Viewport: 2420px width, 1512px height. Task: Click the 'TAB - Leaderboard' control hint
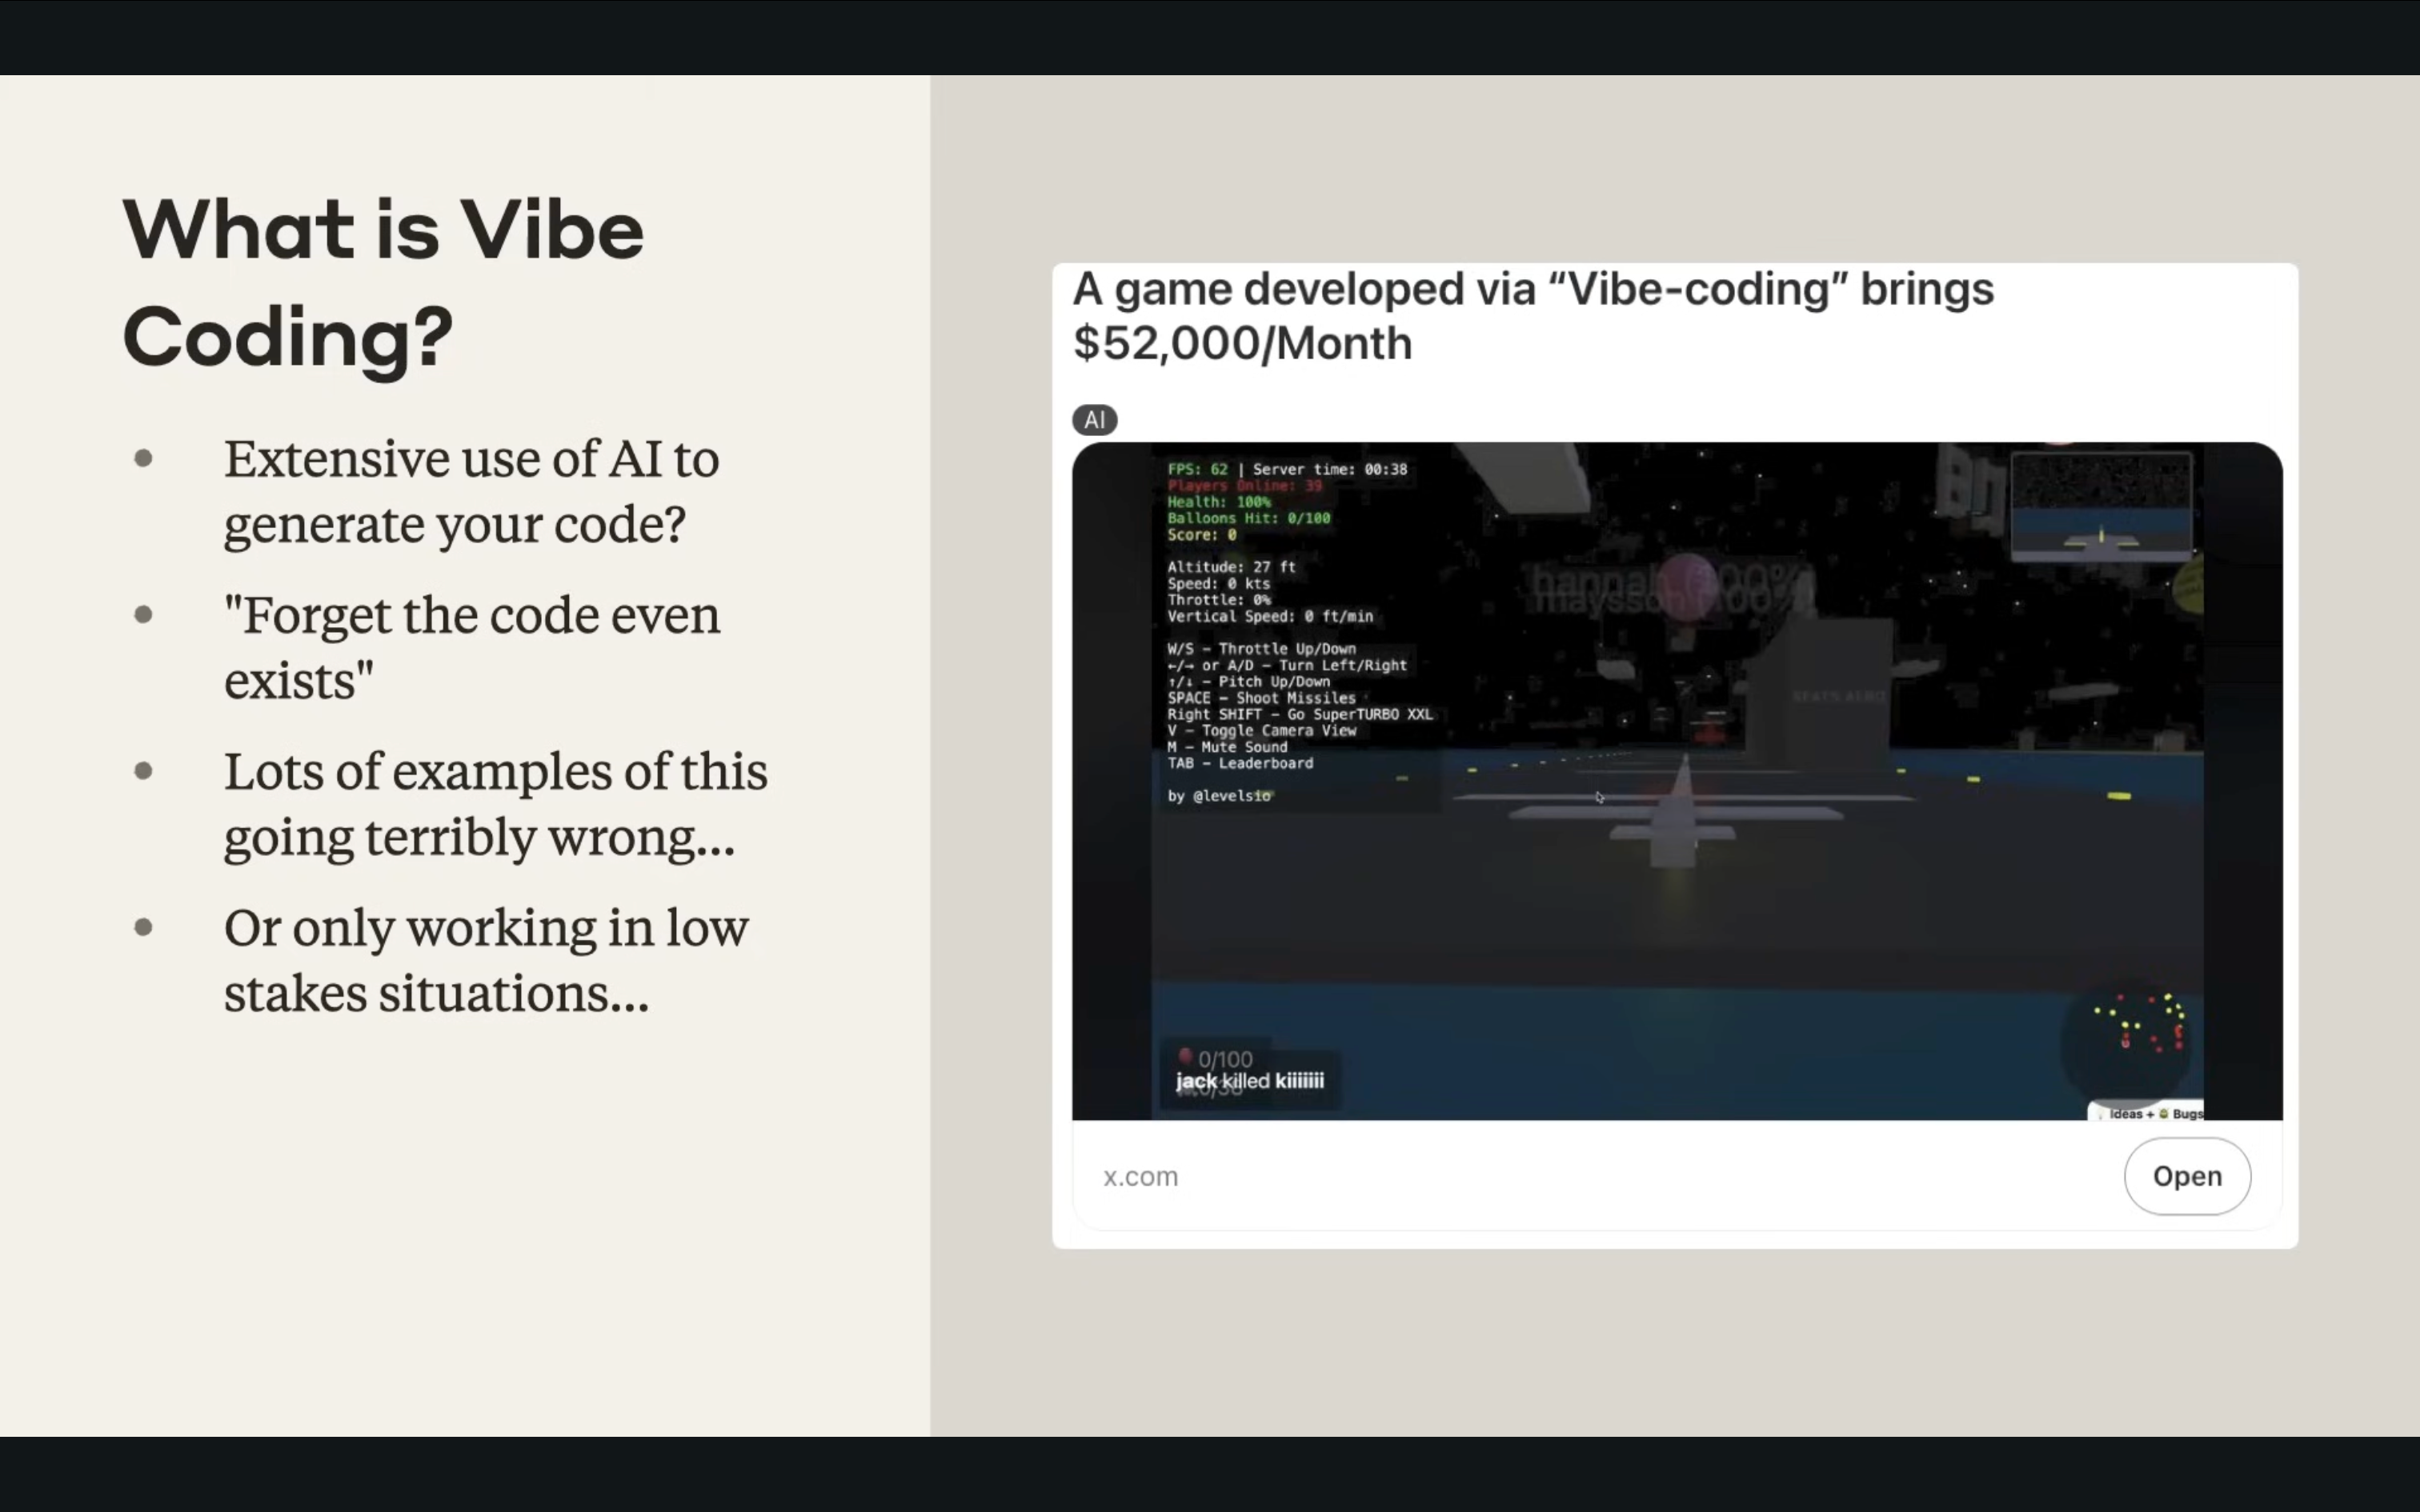1240,763
